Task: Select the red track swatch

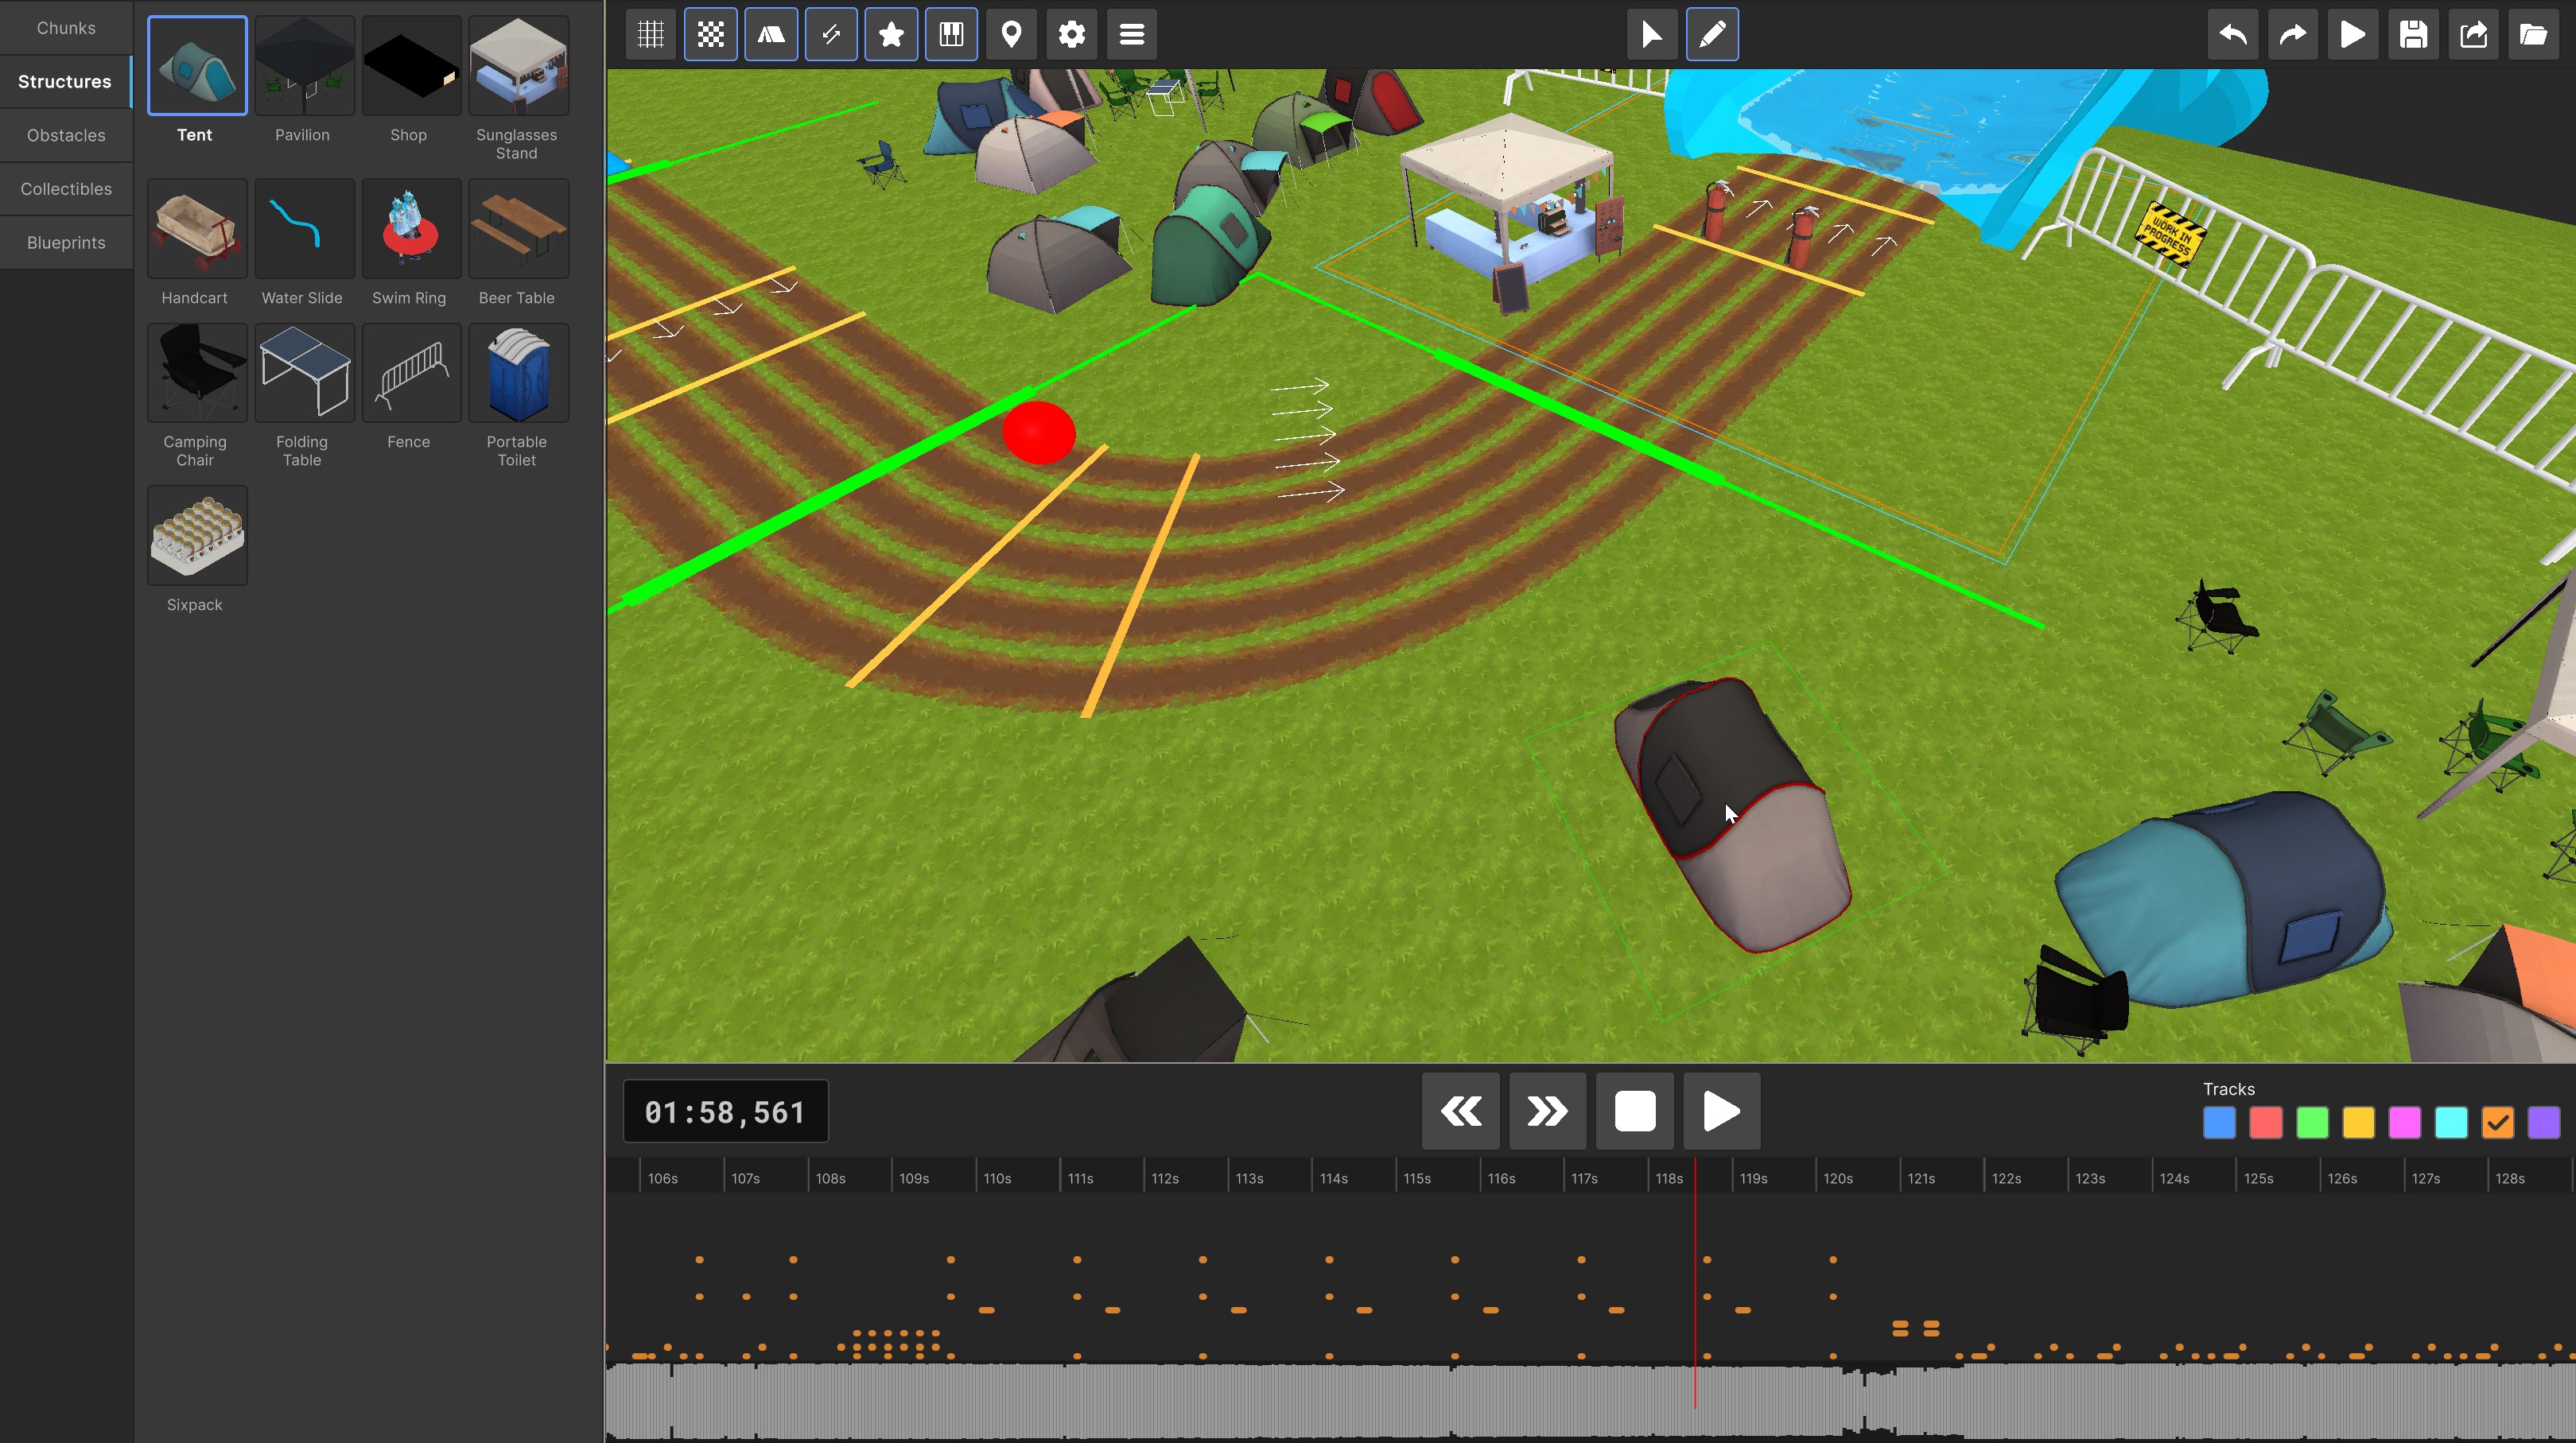Action: coord(2266,1123)
